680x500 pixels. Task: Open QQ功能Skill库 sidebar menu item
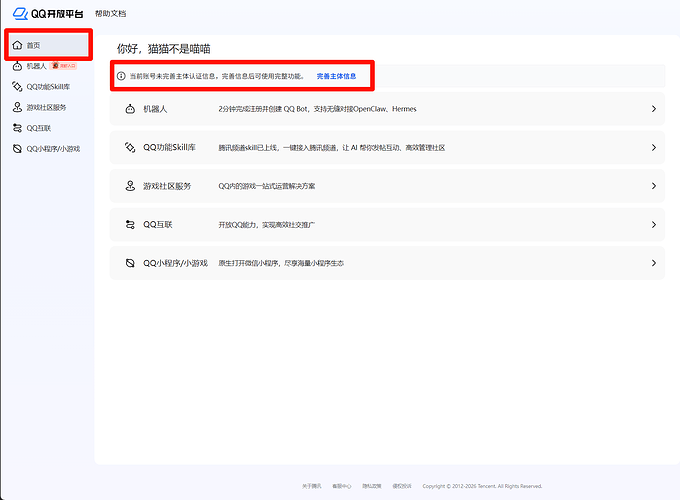pos(48,87)
